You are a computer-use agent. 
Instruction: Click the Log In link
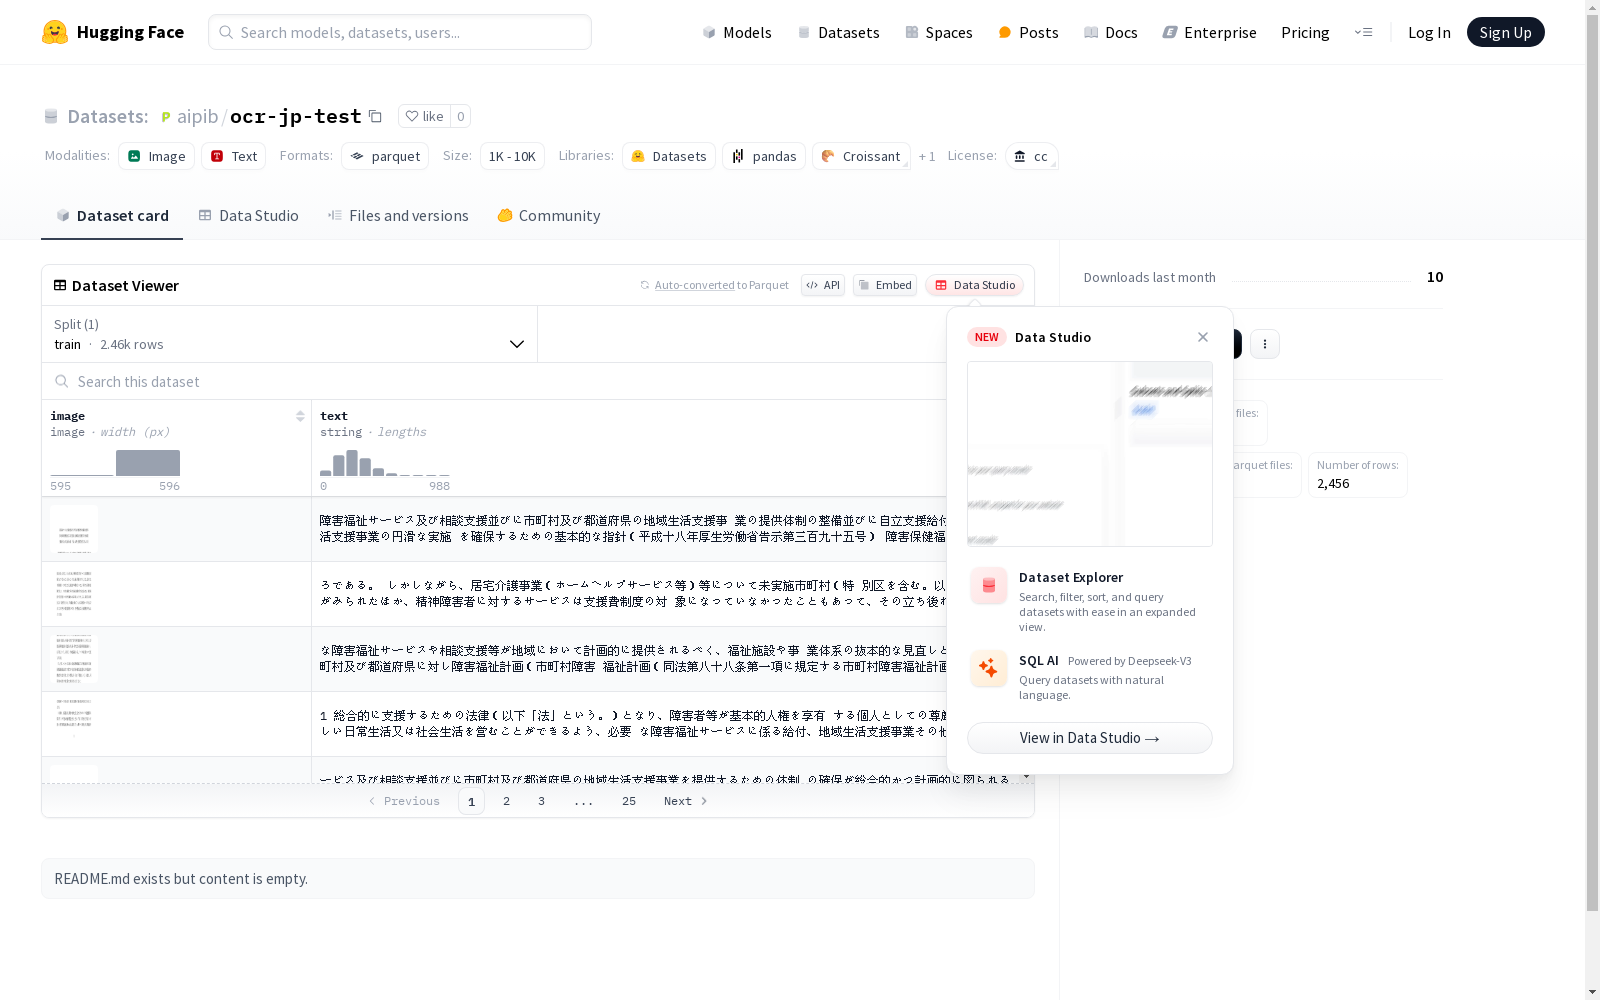tap(1429, 32)
